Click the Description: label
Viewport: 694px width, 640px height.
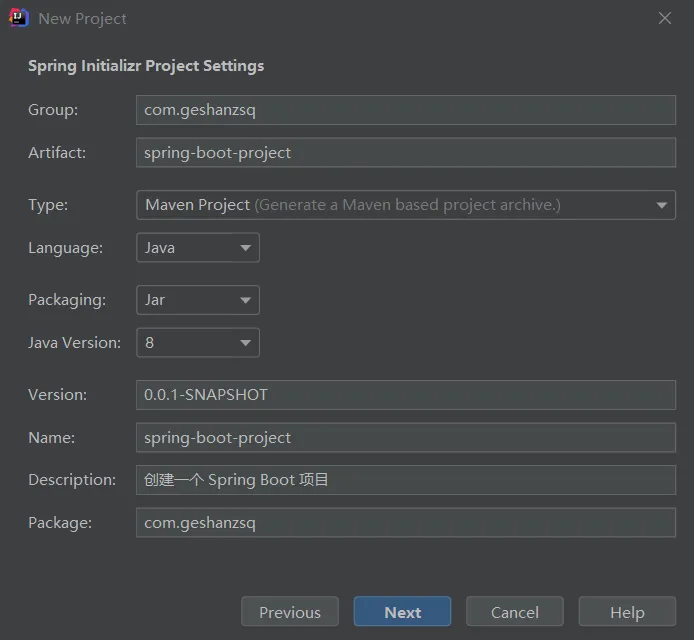click(72, 480)
